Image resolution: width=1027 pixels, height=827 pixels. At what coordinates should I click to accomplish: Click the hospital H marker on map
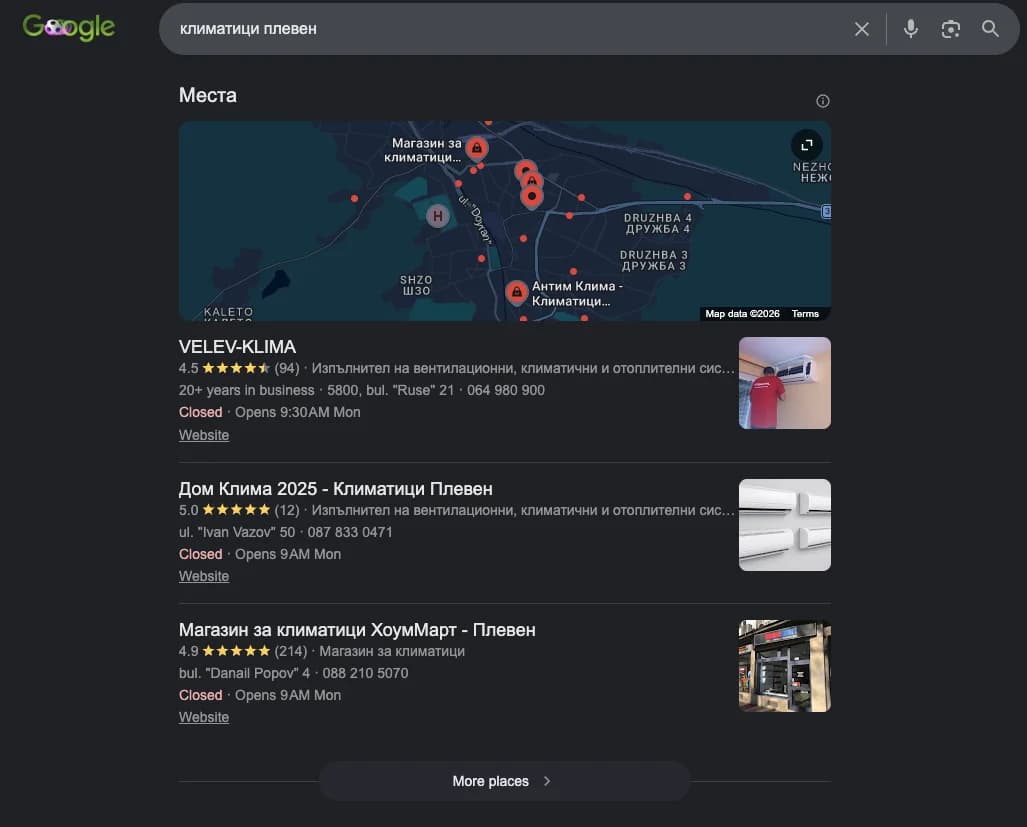[x=438, y=215]
